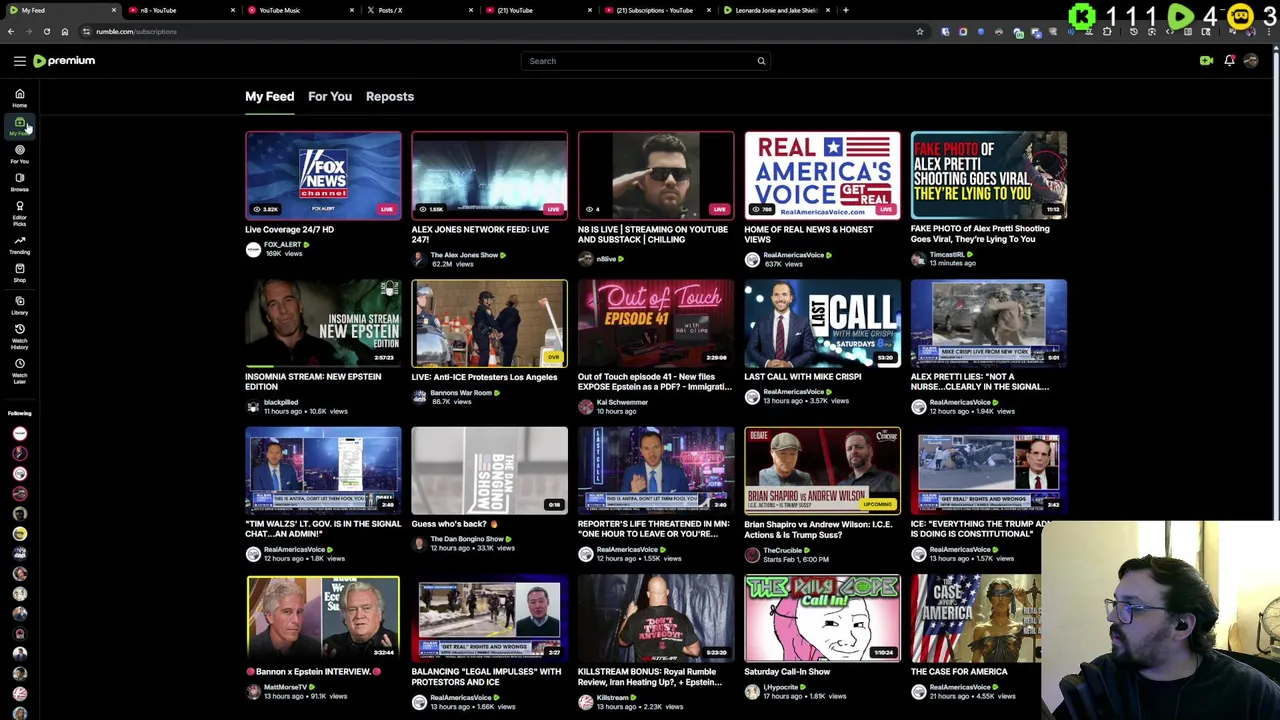
Task: Open Editor Picks in the sidebar
Action: coord(19,212)
